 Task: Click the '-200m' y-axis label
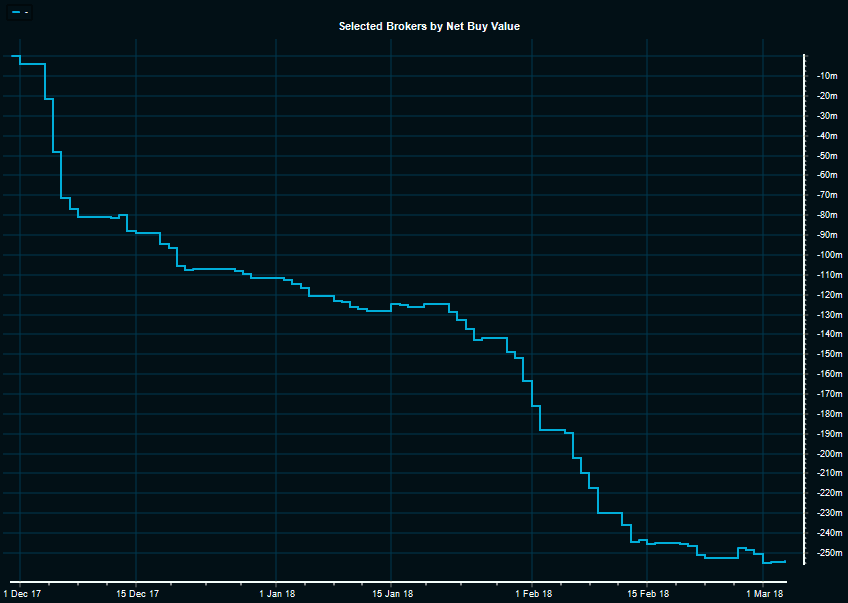tap(828, 453)
